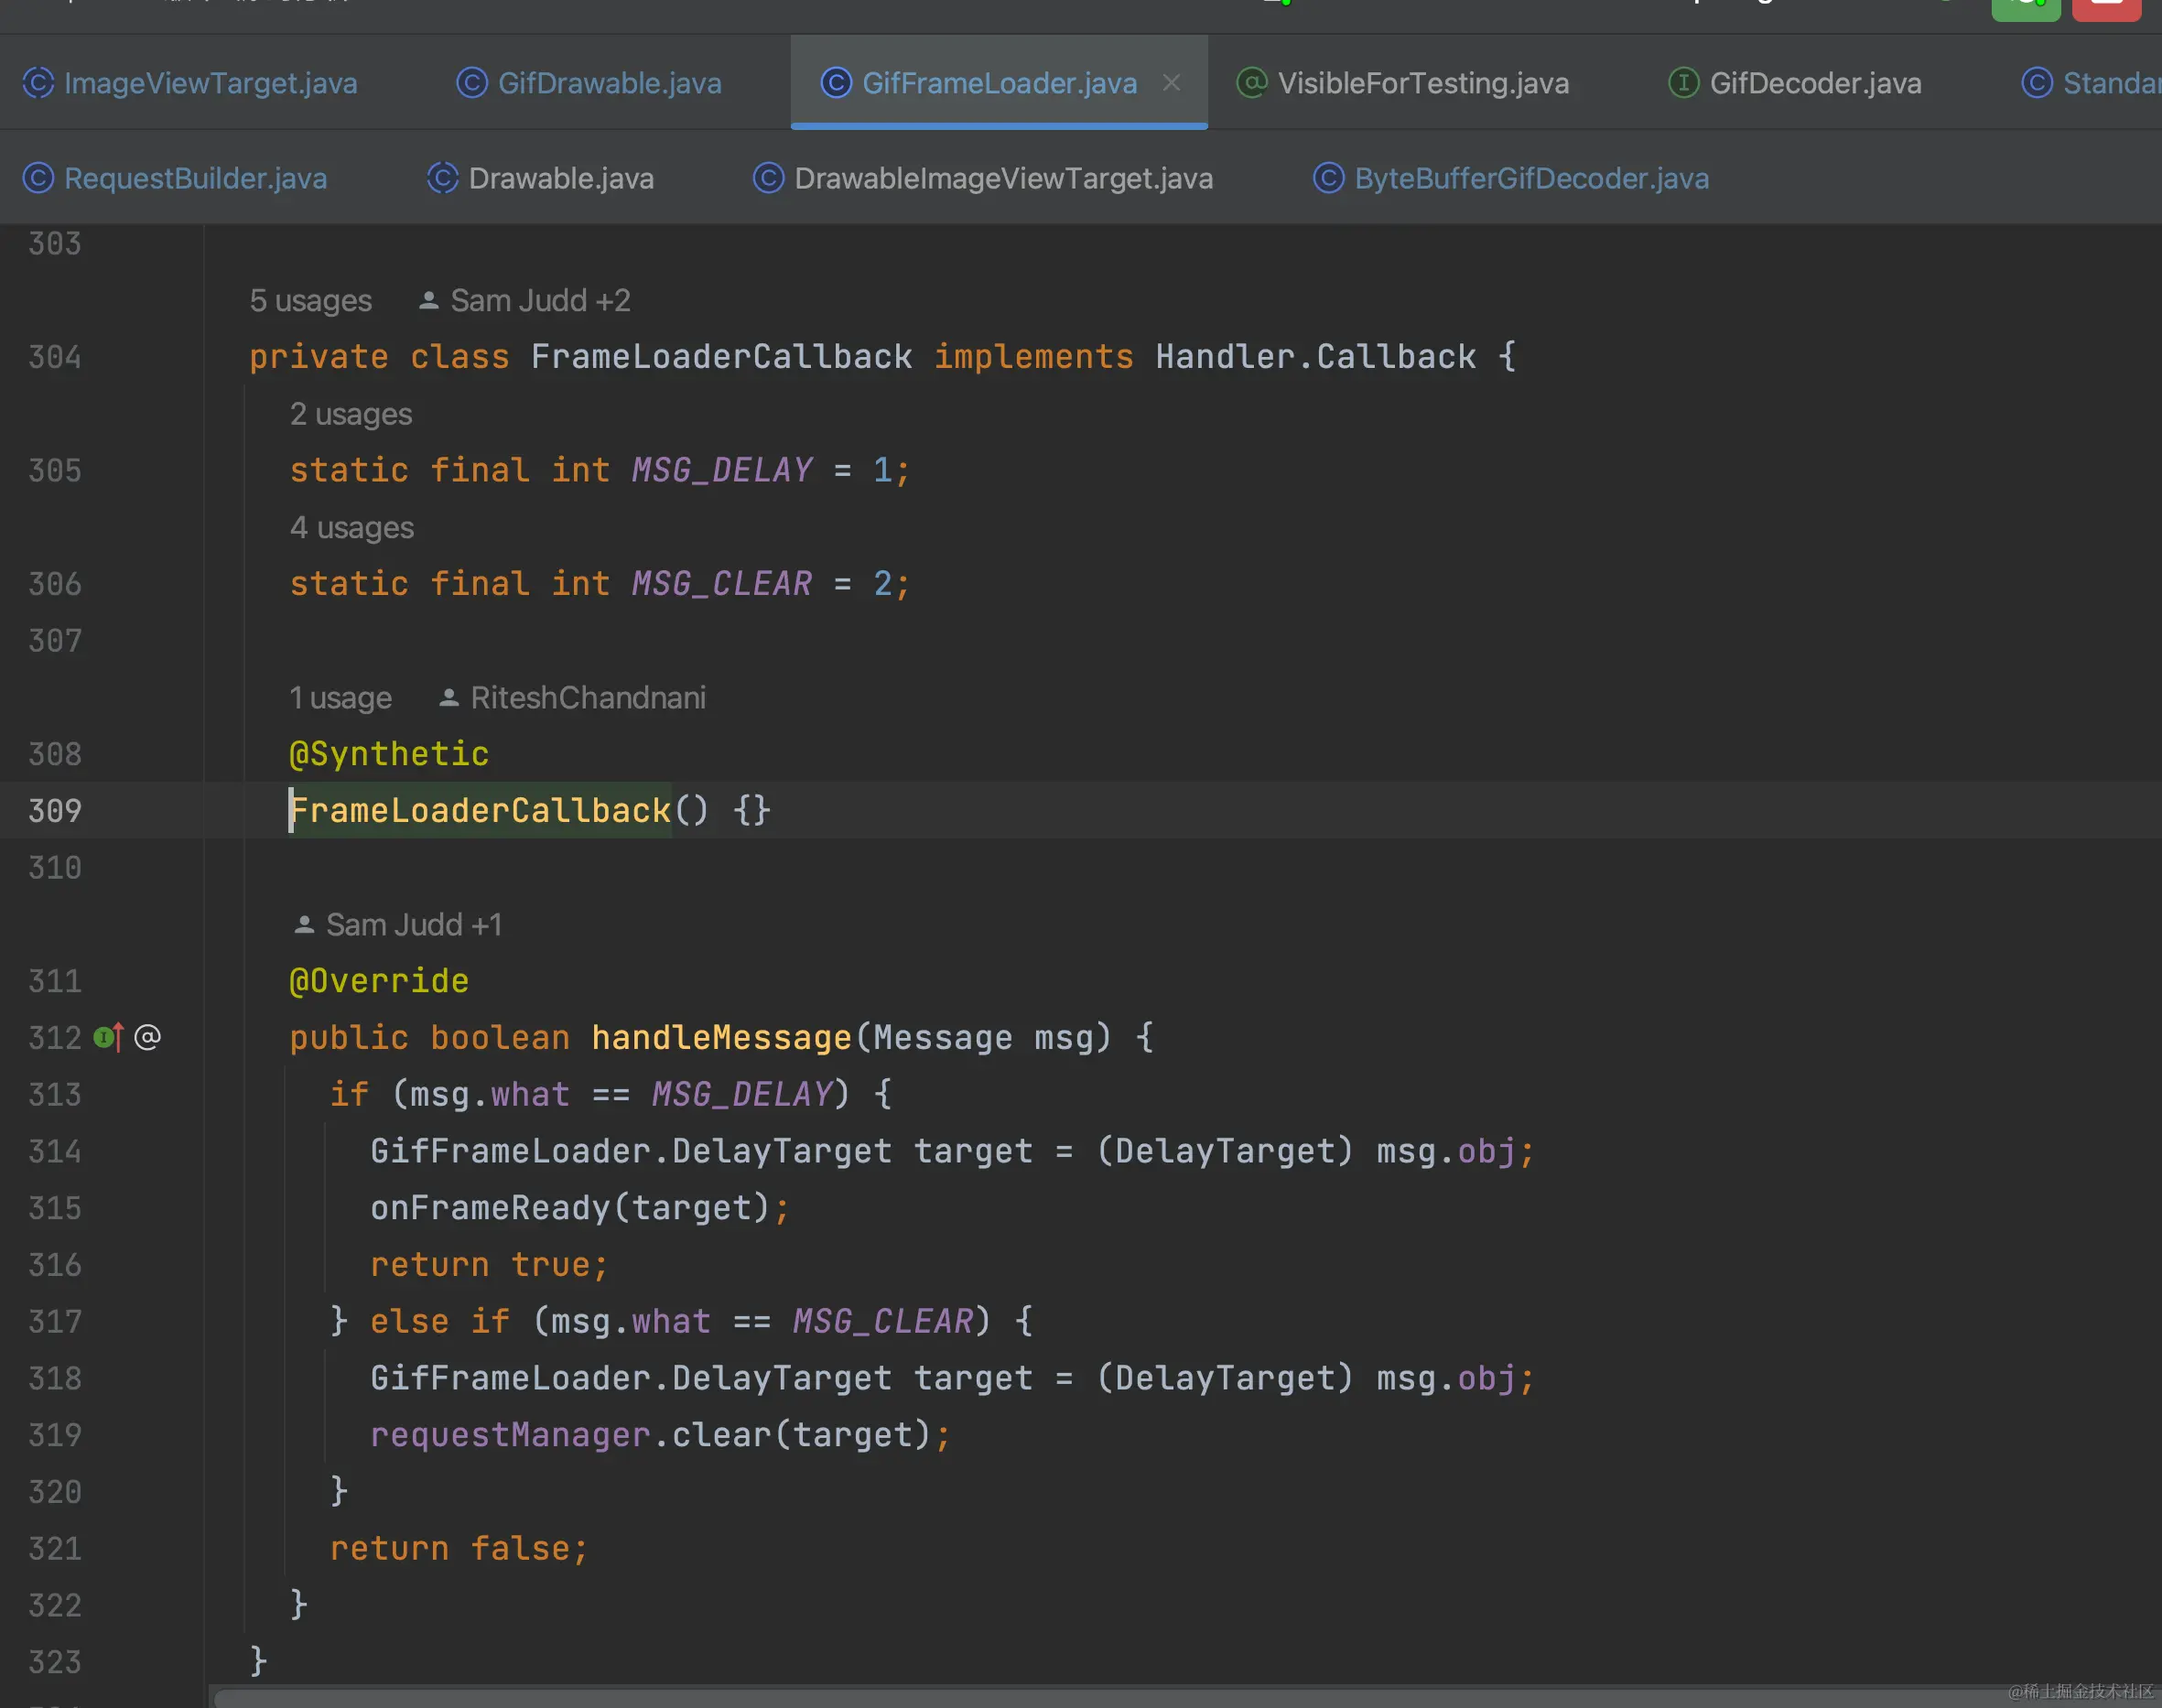This screenshot has width=2162, height=1708.
Task: Click the annotation icon on the VisibleForTesting.java tab
Action: tap(1251, 83)
